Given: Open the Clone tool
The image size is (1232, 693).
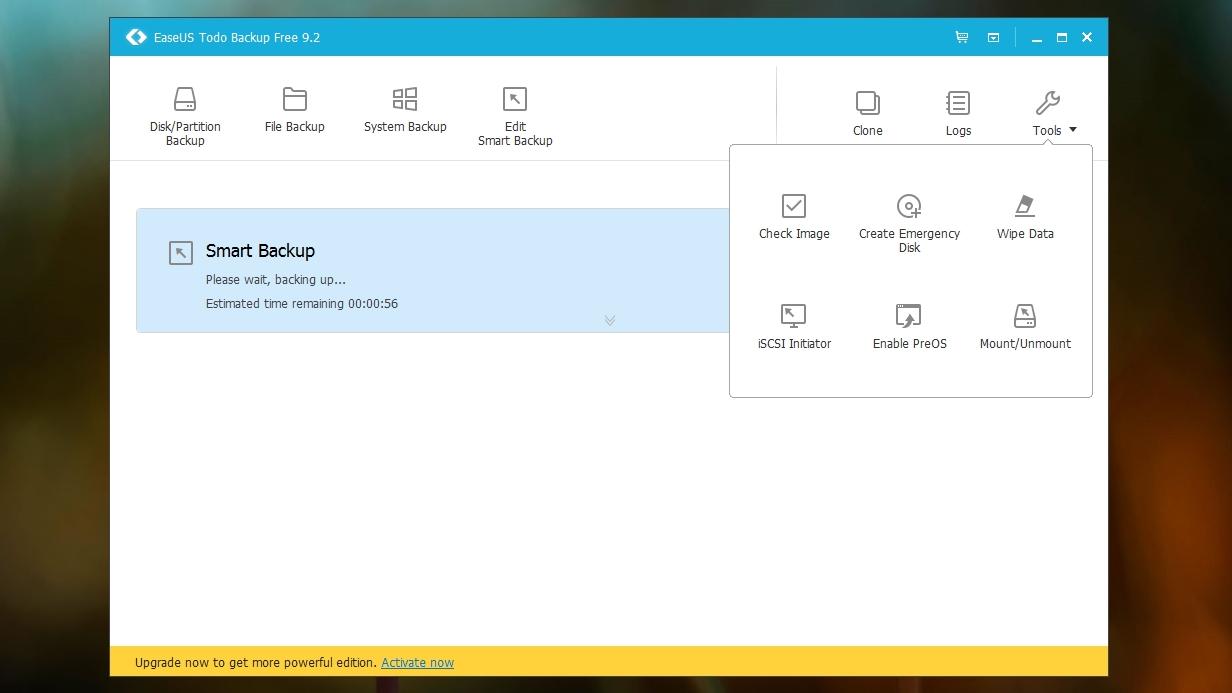Looking at the screenshot, I should (868, 113).
